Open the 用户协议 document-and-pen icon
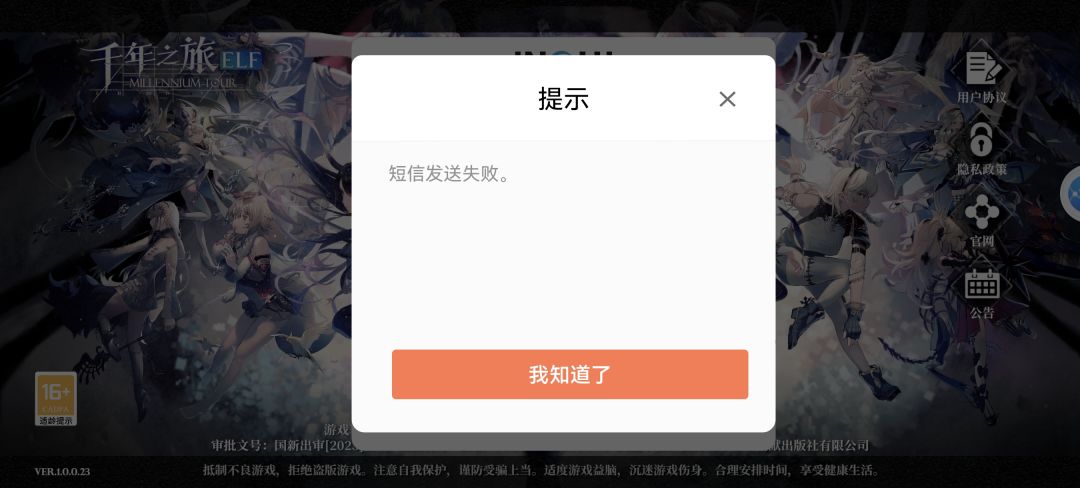Image resolution: width=1080 pixels, height=488 pixels. [982, 68]
